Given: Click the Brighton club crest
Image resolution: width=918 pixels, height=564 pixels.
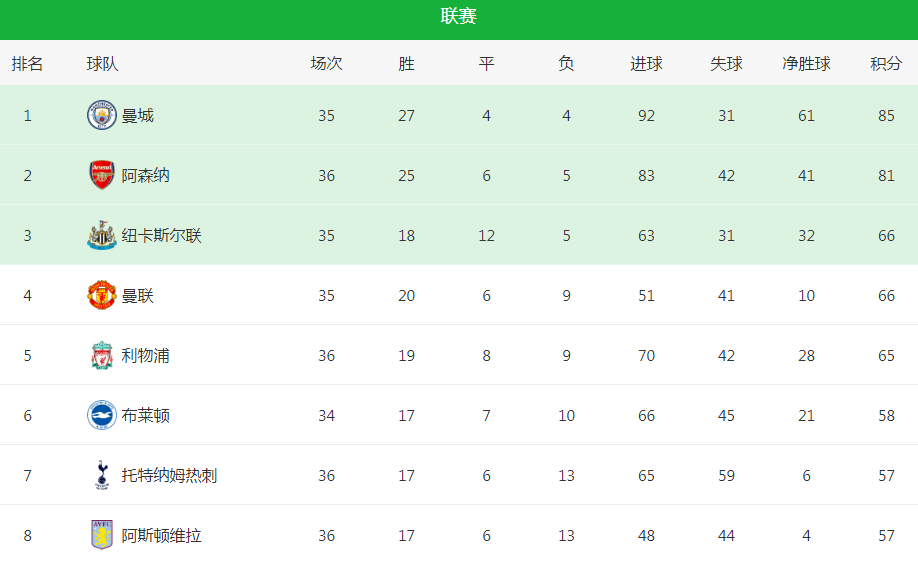Looking at the screenshot, I should (102, 415).
